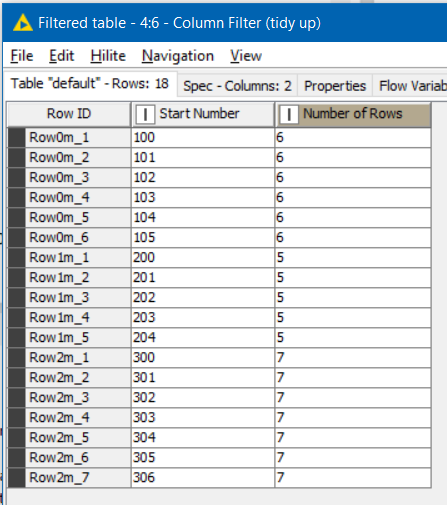Select the Table "default" rows tab

90,84
